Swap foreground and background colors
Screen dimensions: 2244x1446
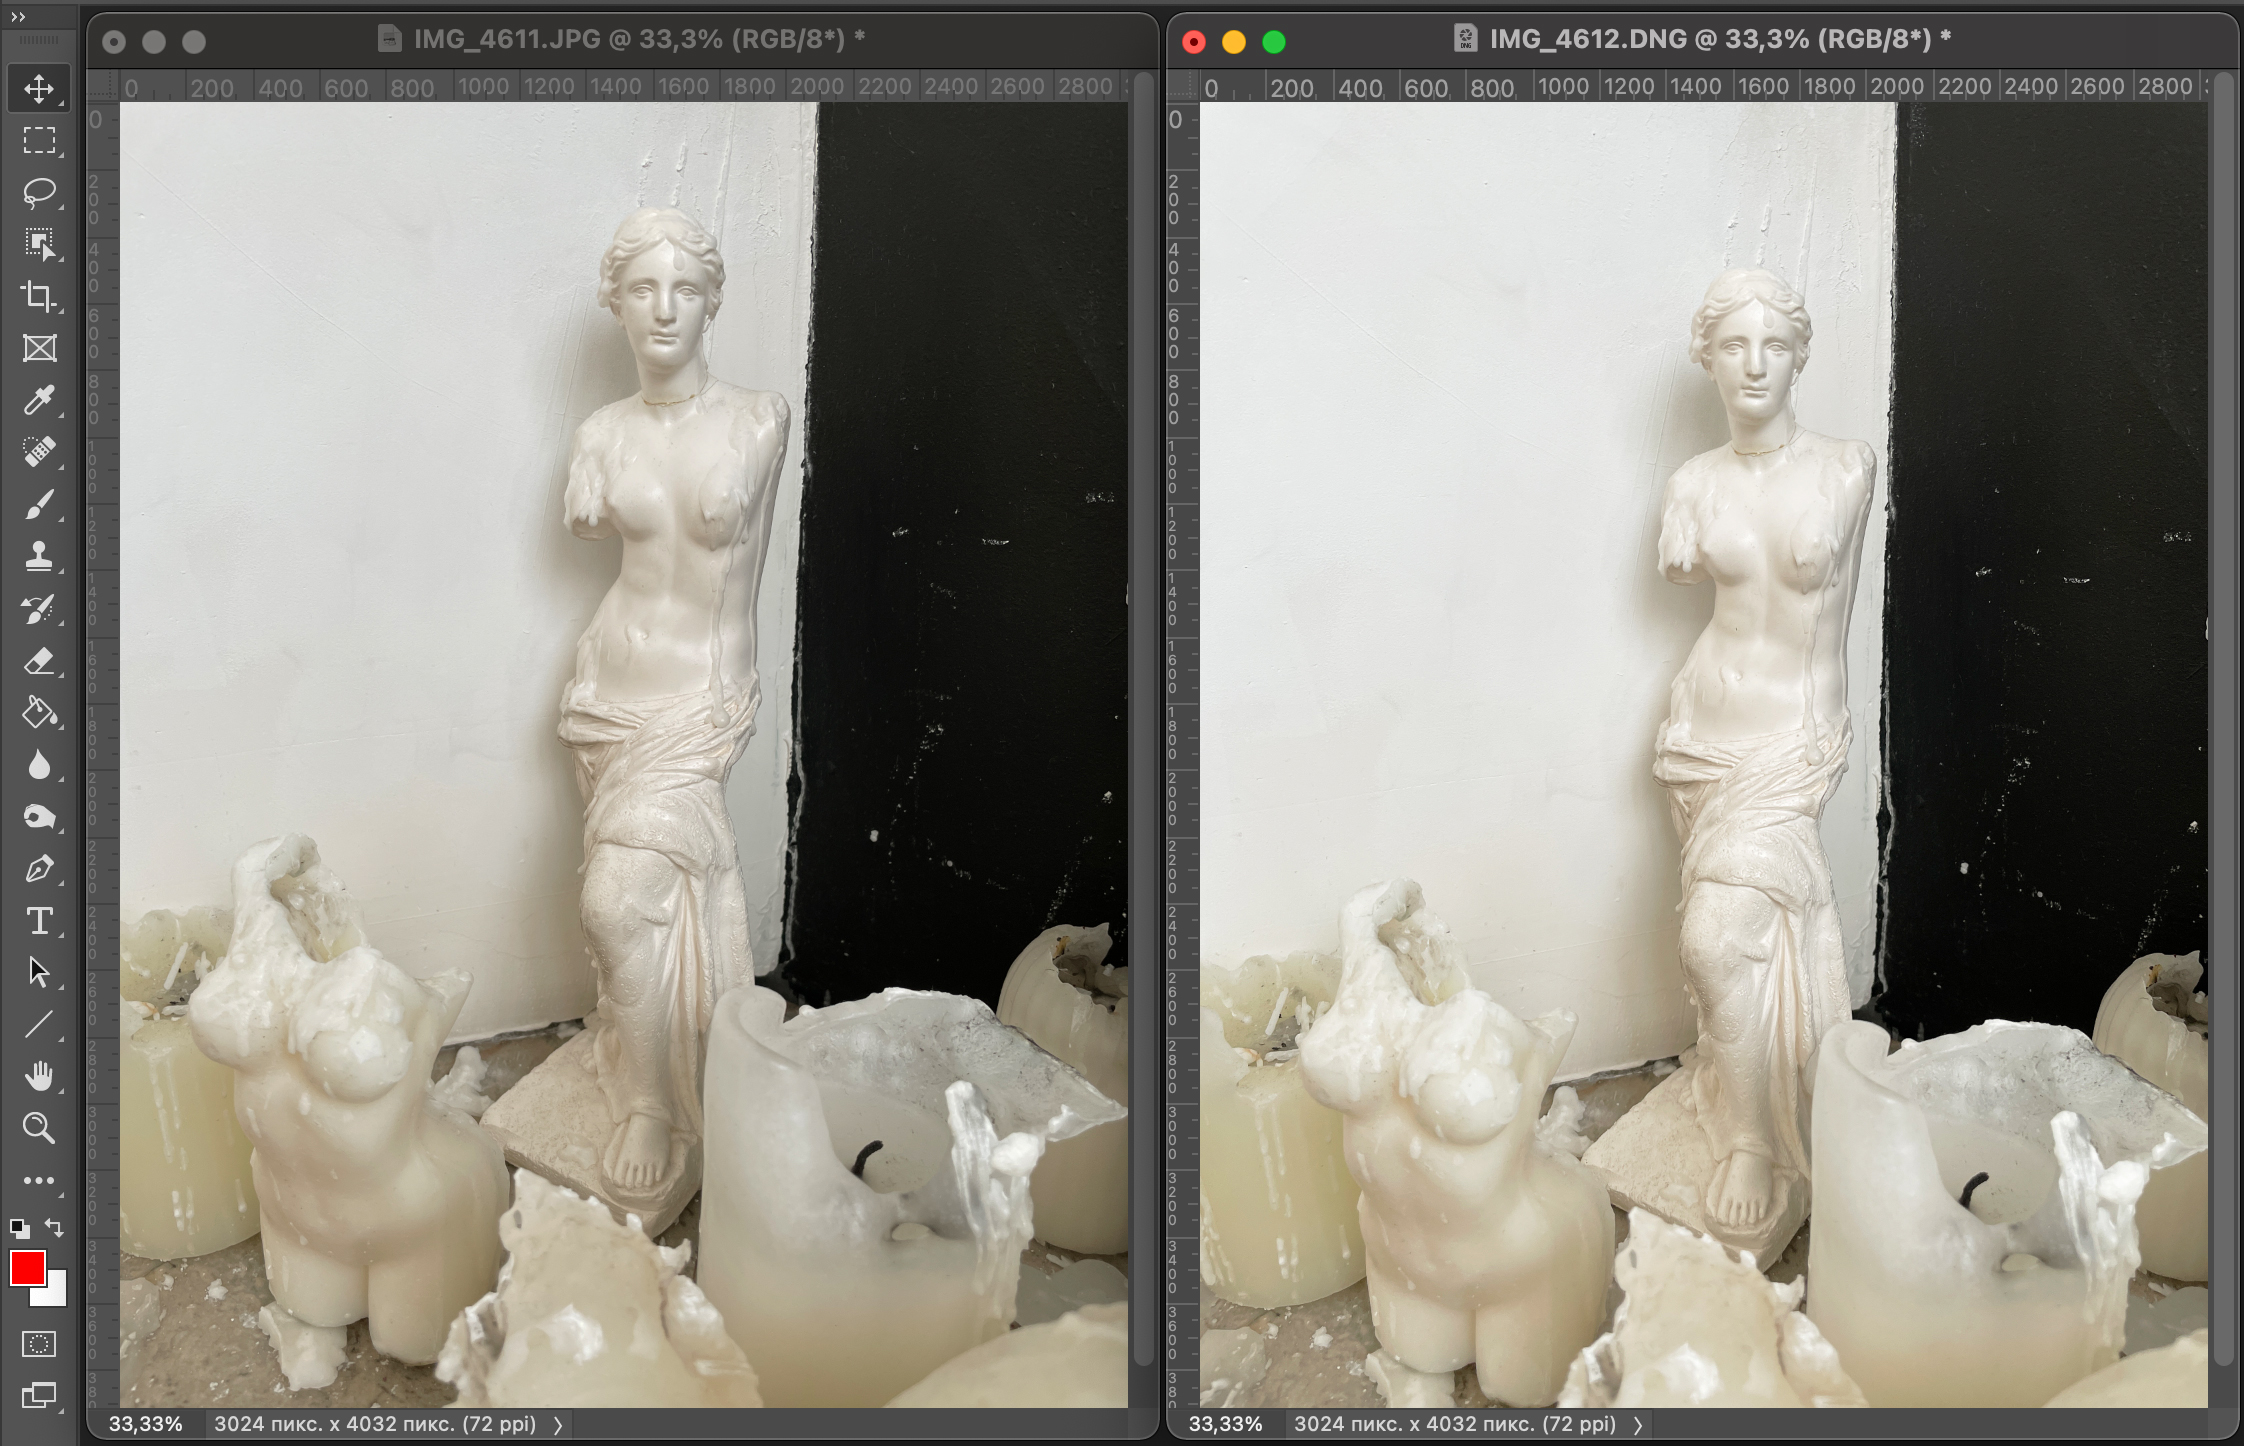pos(55,1228)
